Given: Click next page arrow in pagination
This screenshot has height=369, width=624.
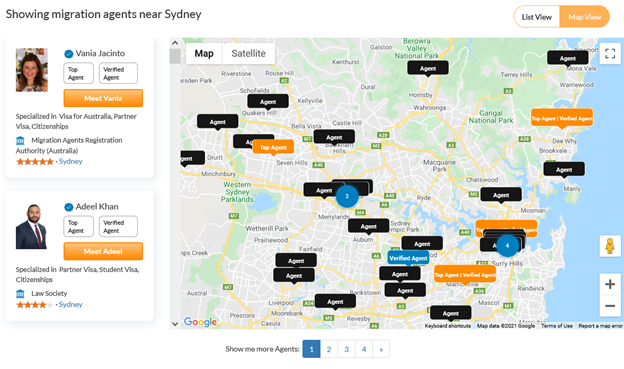Looking at the screenshot, I should point(381,349).
